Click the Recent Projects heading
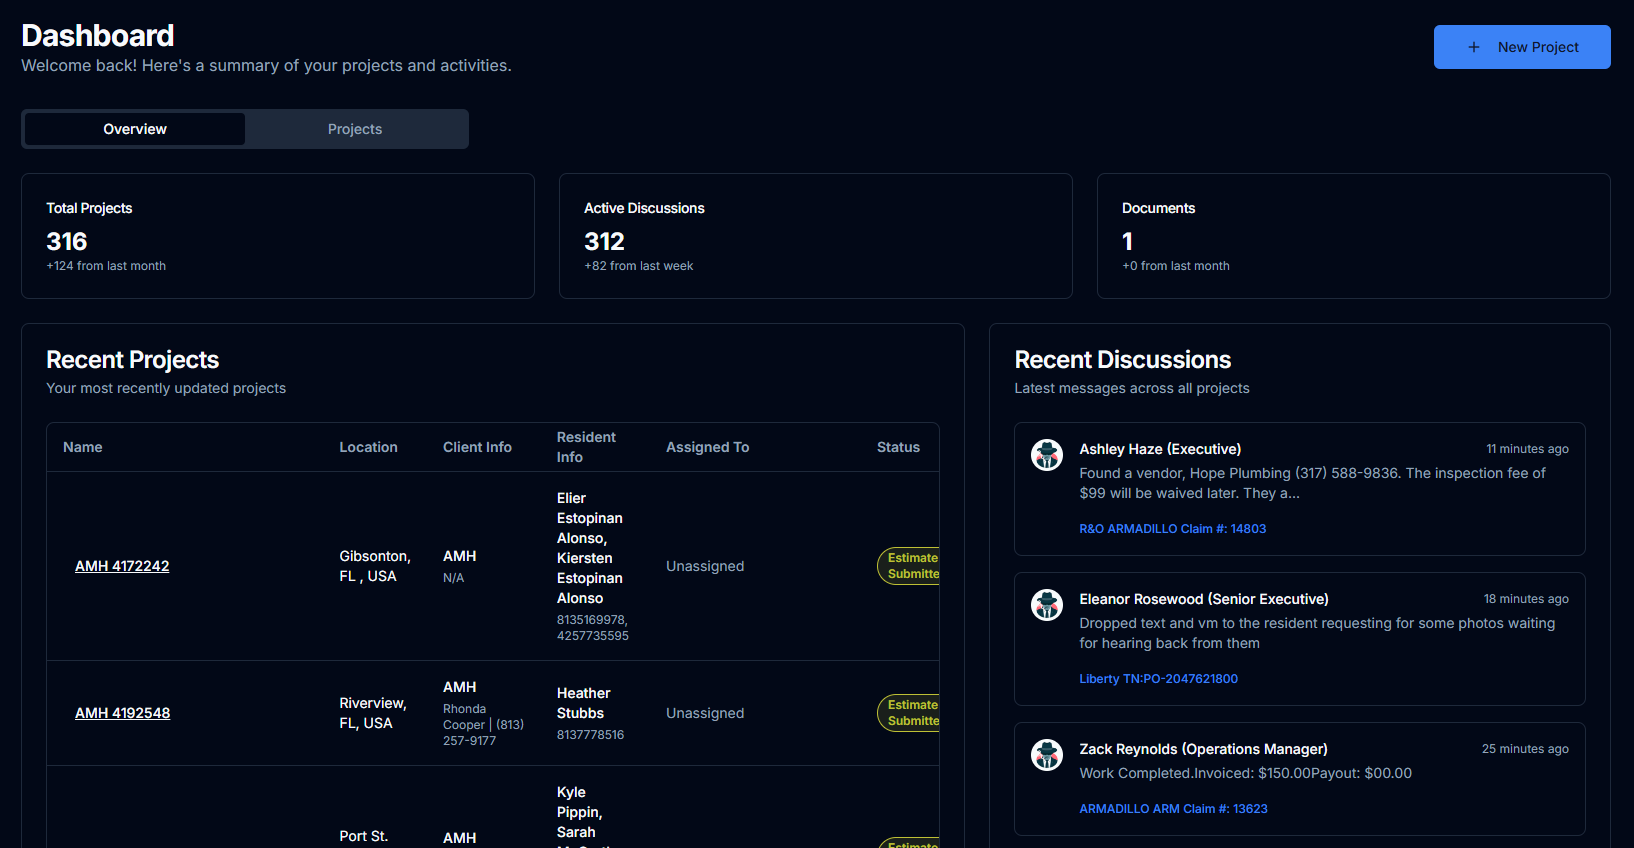This screenshot has height=848, width=1634. [x=132, y=360]
